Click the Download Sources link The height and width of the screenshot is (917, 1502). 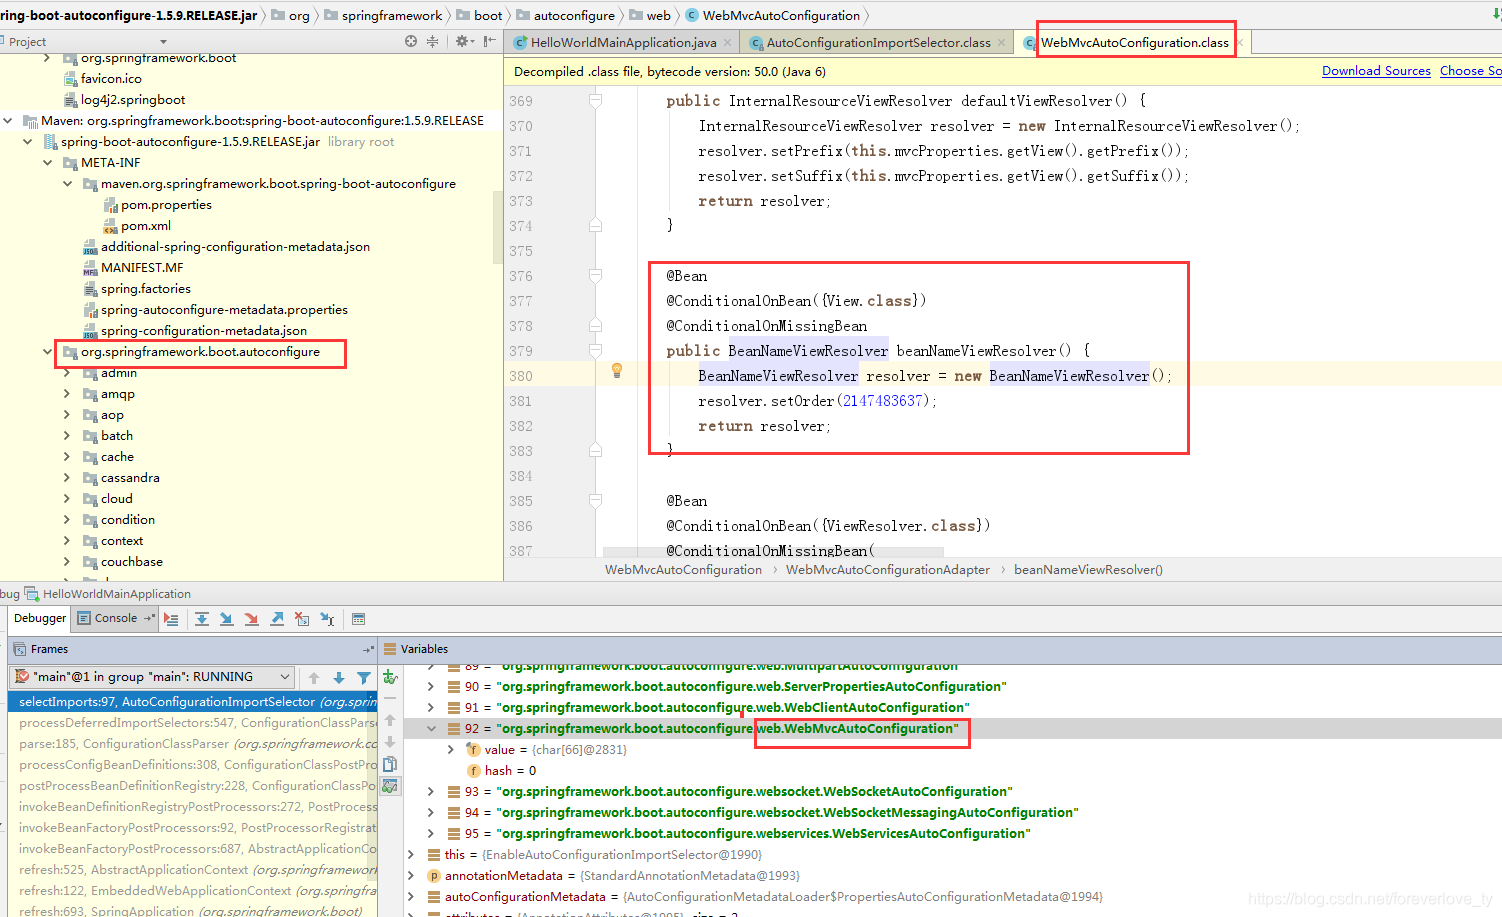point(1376,71)
